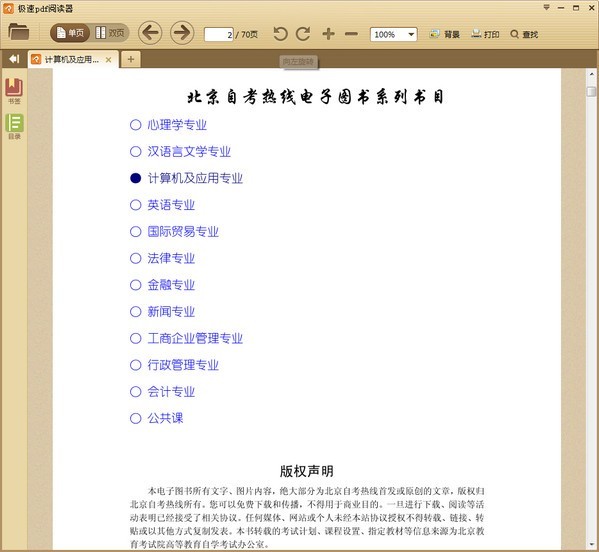Close the 计算机及应用 tab
Viewport: 599px width, 552px height.
(108, 60)
